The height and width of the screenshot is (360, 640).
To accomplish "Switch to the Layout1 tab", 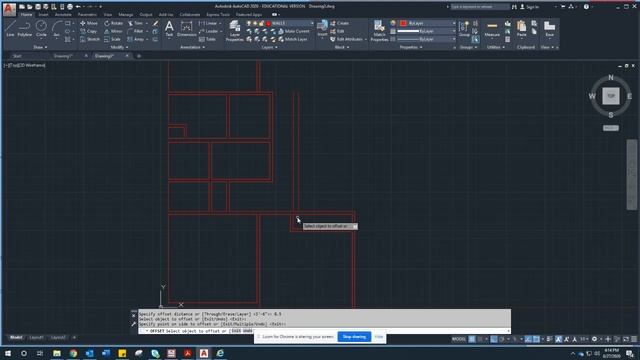I will pyautogui.click(x=36, y=338).
